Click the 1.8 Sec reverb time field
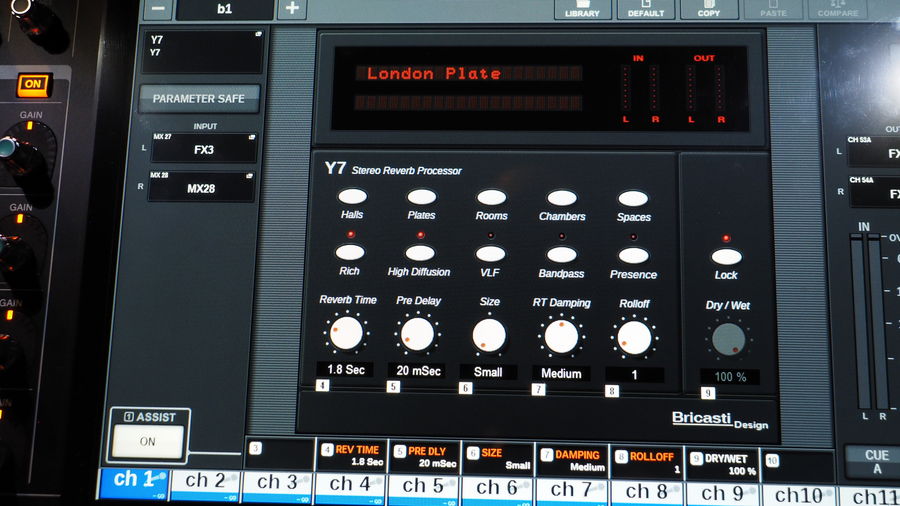Image resolution: width=900 pixels, height=506 pixels. click(346, 370)
